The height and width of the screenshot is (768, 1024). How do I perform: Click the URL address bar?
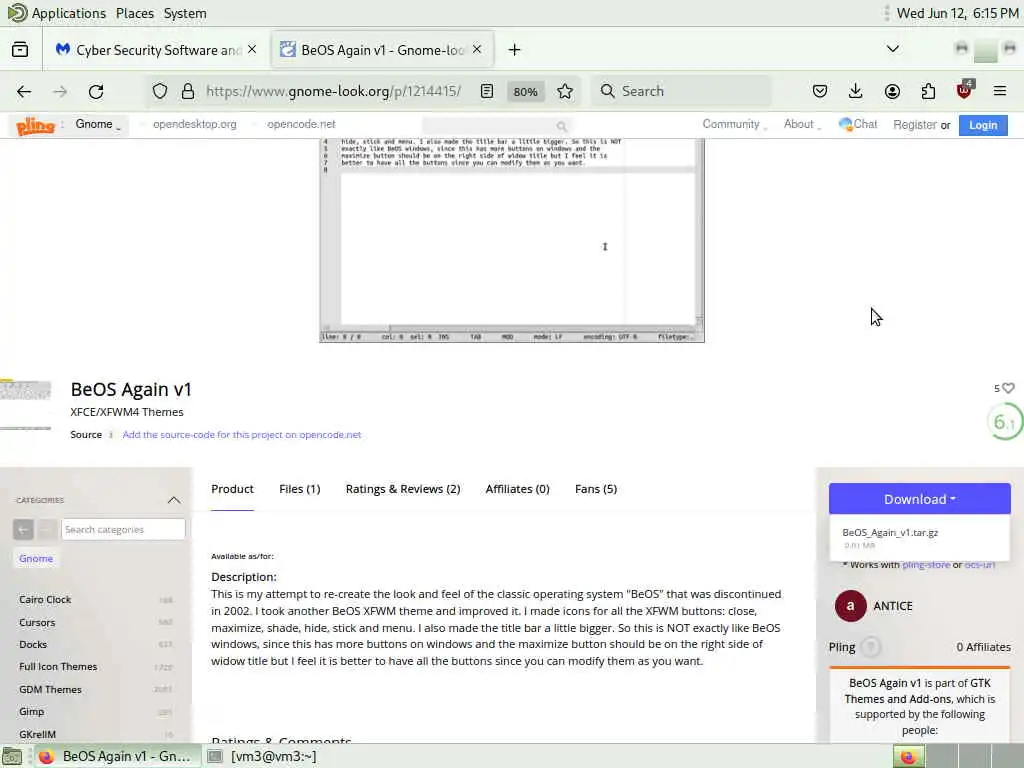(333, 91)
